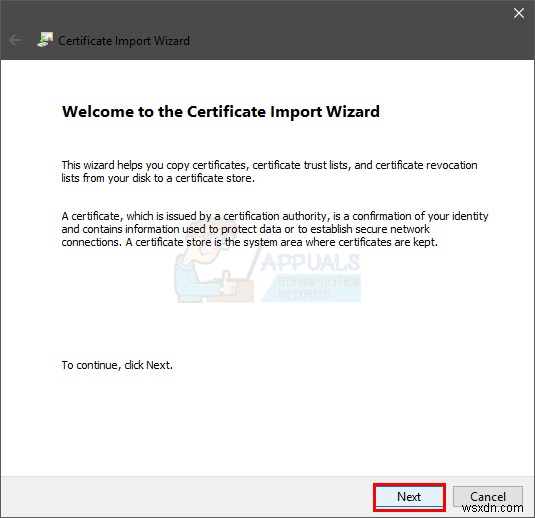The image size is (535, 518).
Task: Click the Next button
Action: 409,497
